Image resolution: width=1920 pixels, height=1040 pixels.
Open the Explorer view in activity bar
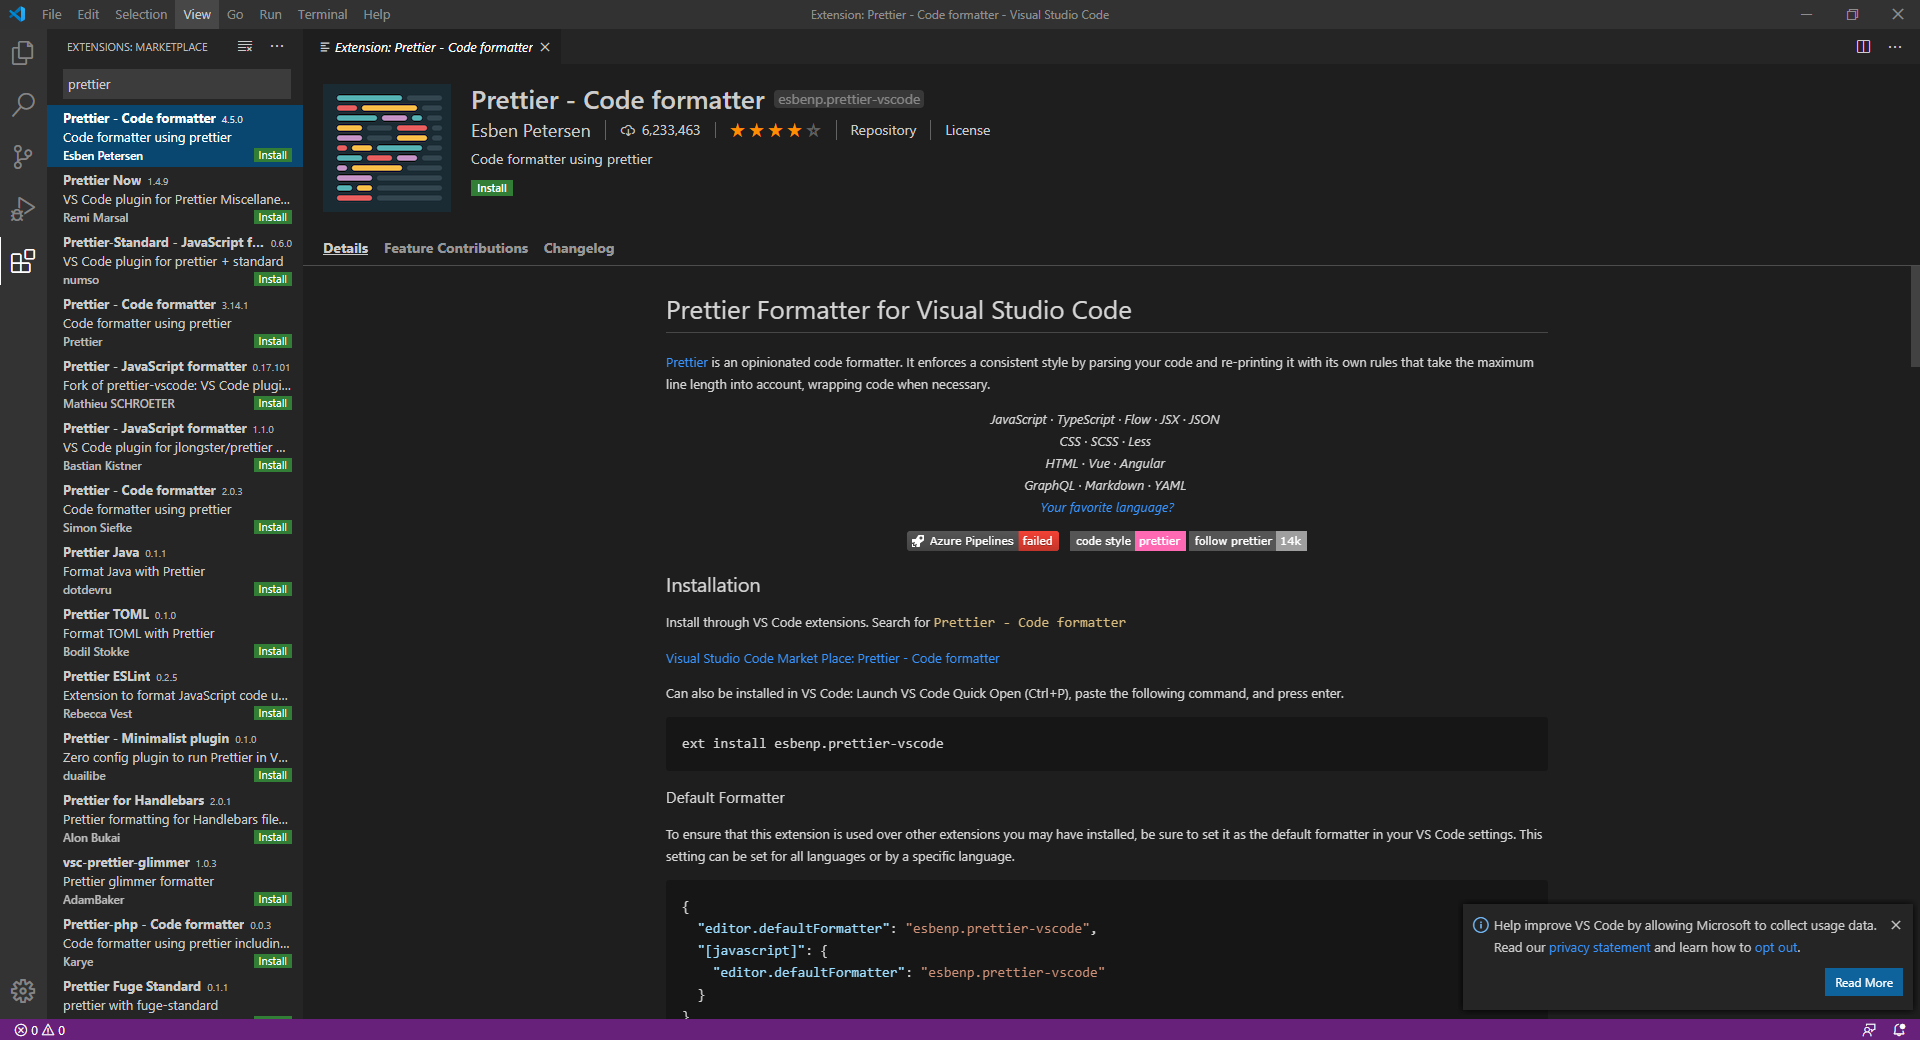[22, 53]
